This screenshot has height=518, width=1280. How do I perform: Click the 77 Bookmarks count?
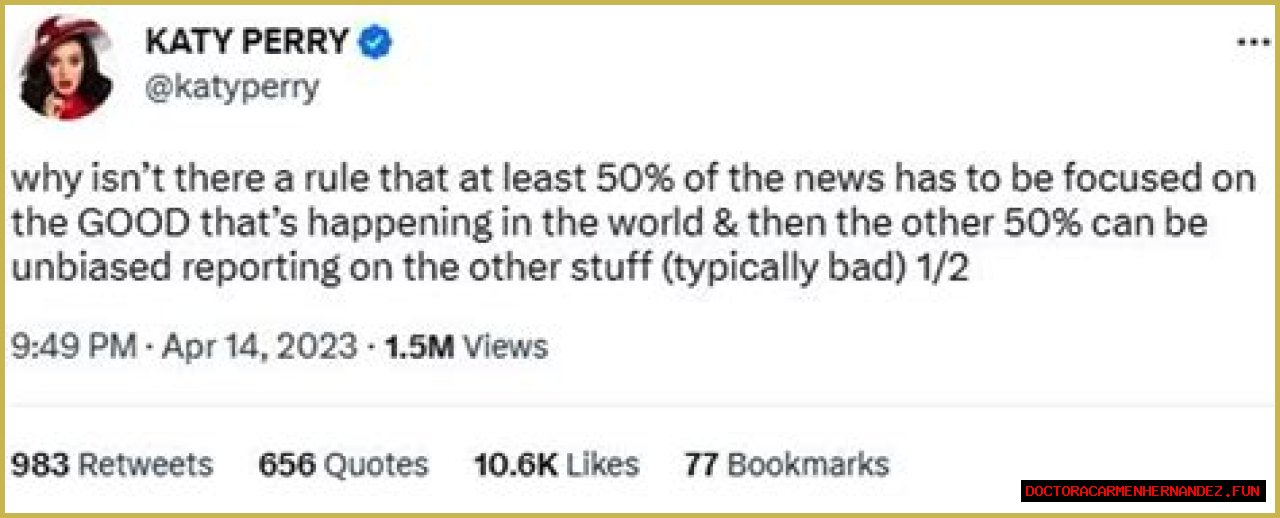pyautogui.click(x=786, y=464)
